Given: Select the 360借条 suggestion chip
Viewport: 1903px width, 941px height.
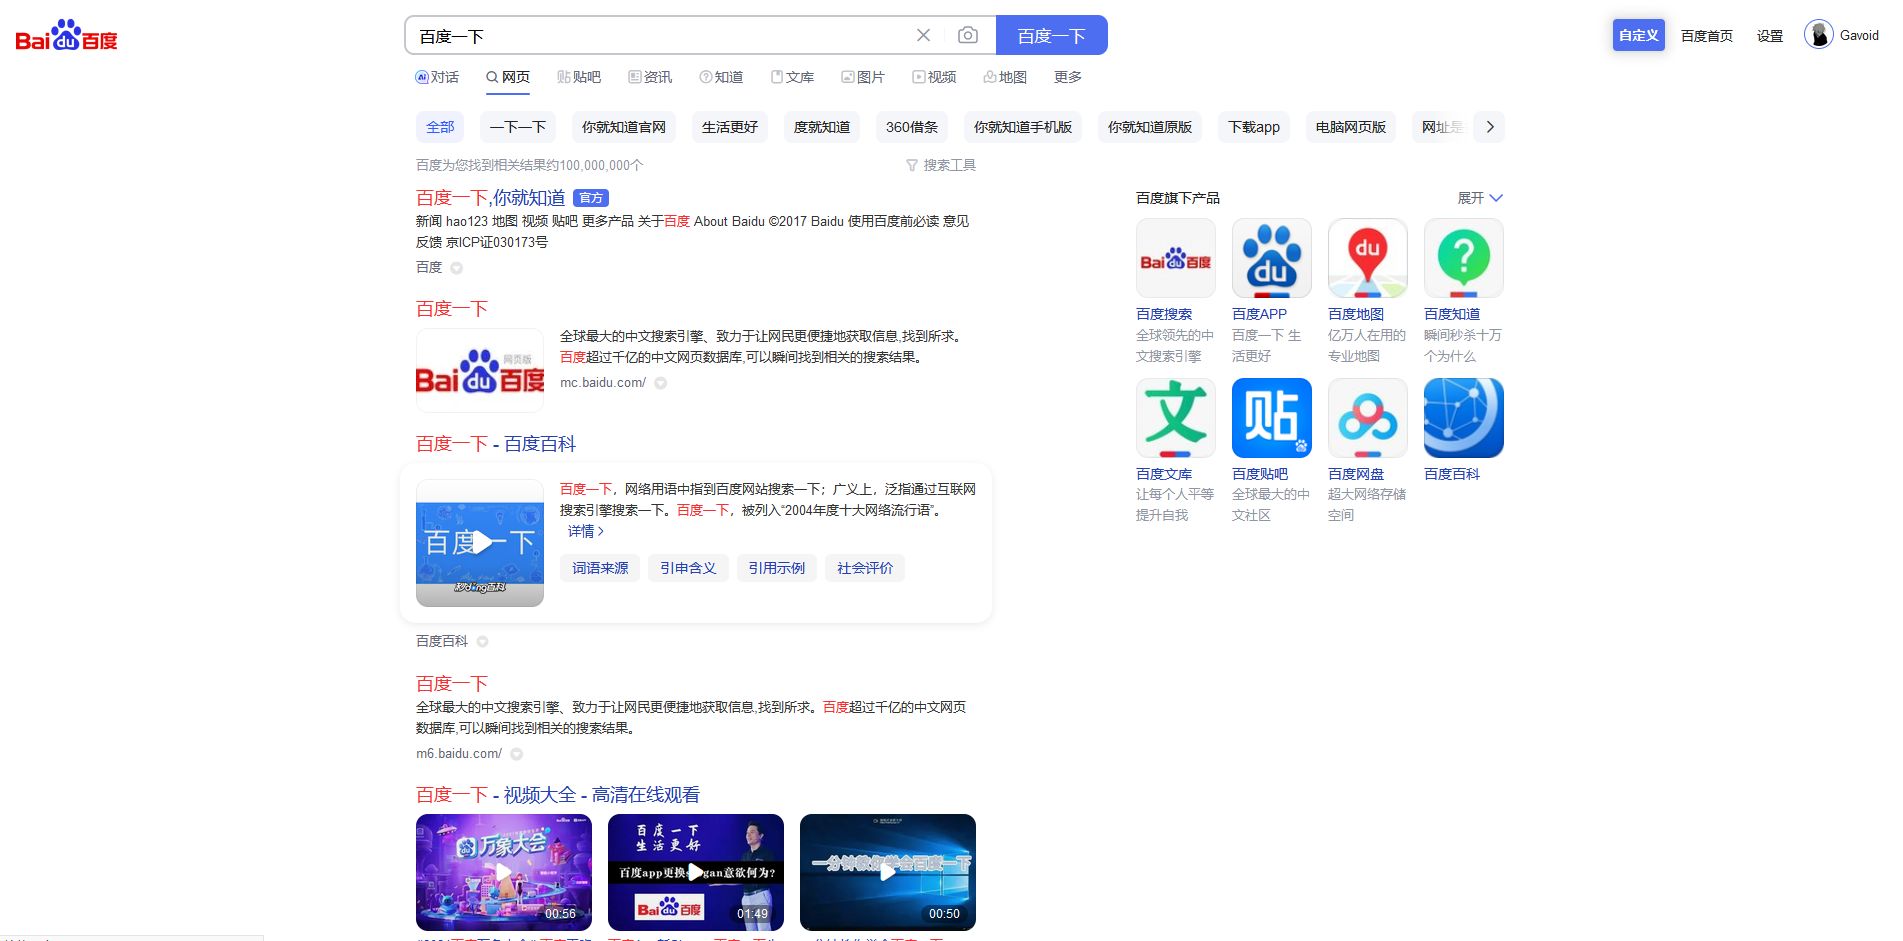Looking at the screenshot, I should pos(912,127).
